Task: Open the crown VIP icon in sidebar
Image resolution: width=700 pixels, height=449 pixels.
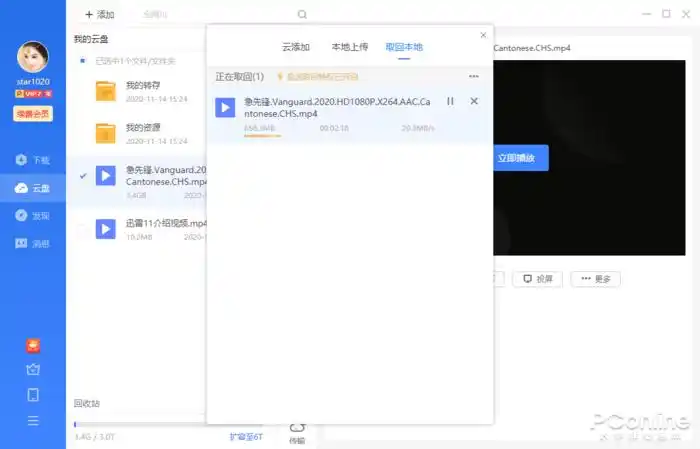Action: pos(33,370)
